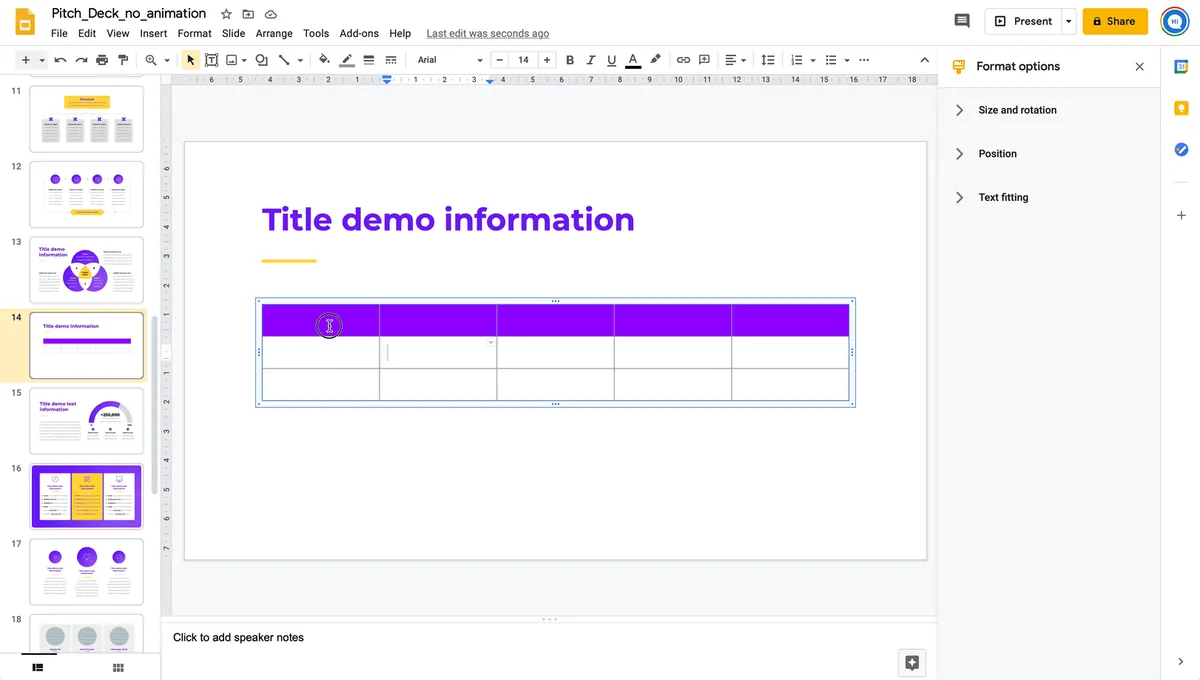
Task: Hide the menus with the up chevron
Action: tap(925, 60)
